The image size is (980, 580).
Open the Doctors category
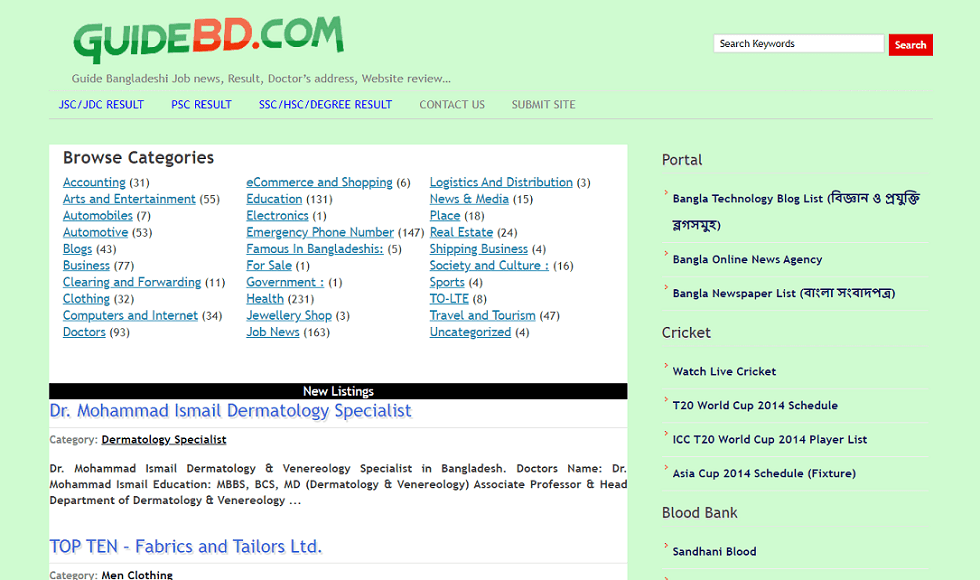84,331
